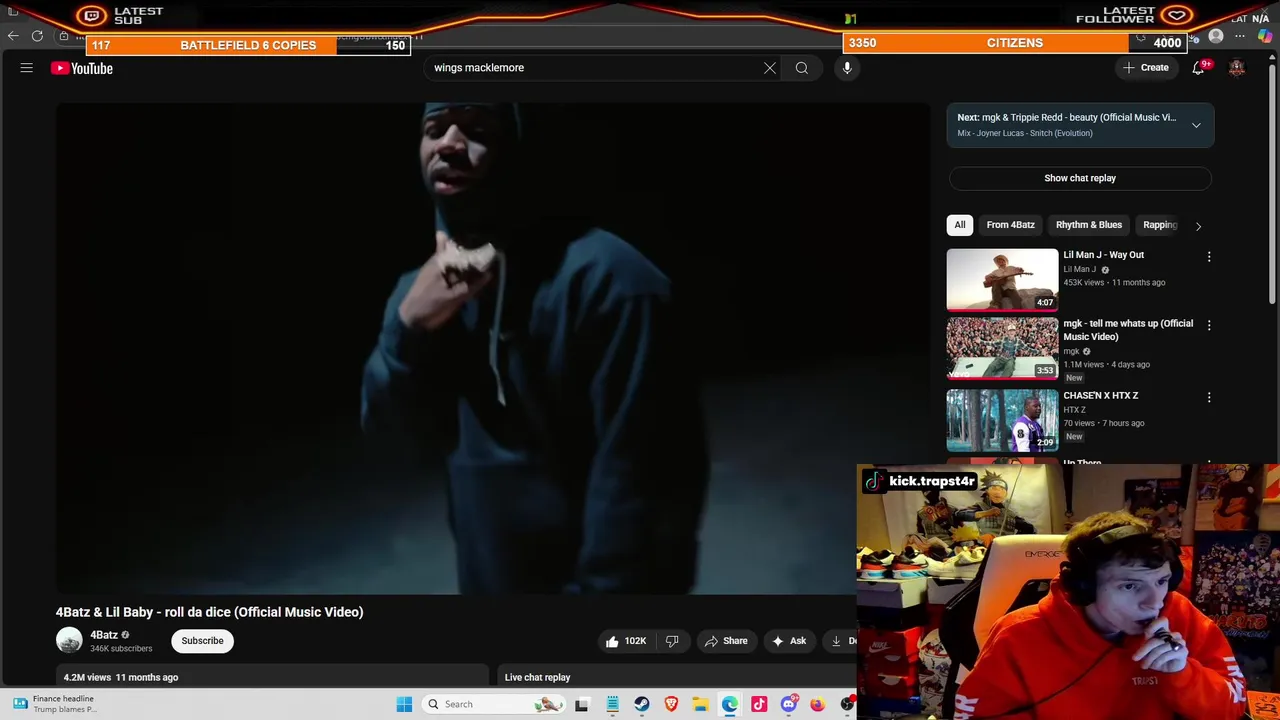
Task: Select the From 4Batz chip
Action: pyautogui.click(x=1011, y=225)
